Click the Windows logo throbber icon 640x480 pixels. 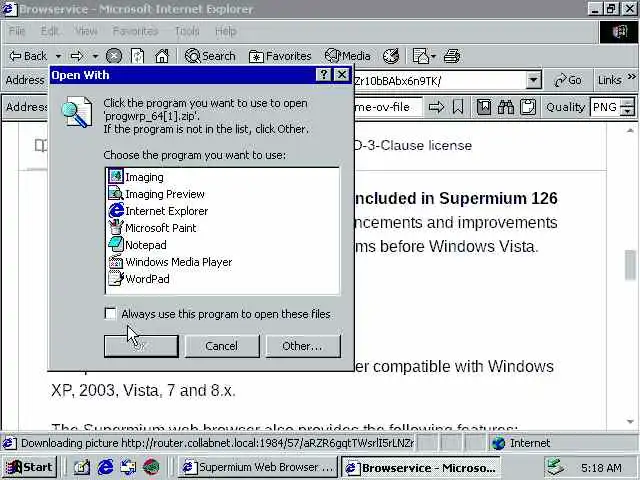(618, 31)
